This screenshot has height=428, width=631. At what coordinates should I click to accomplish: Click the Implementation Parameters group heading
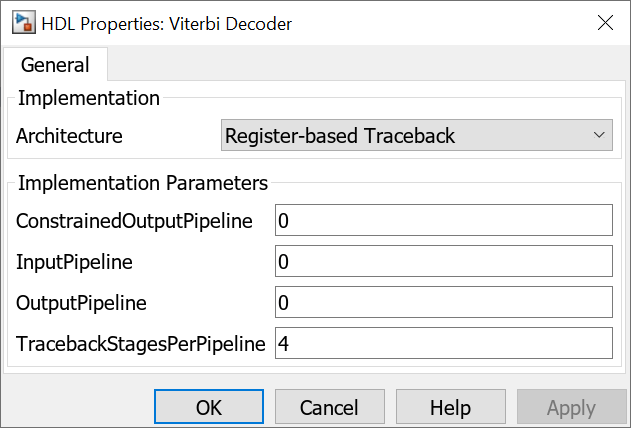point(142,183)
